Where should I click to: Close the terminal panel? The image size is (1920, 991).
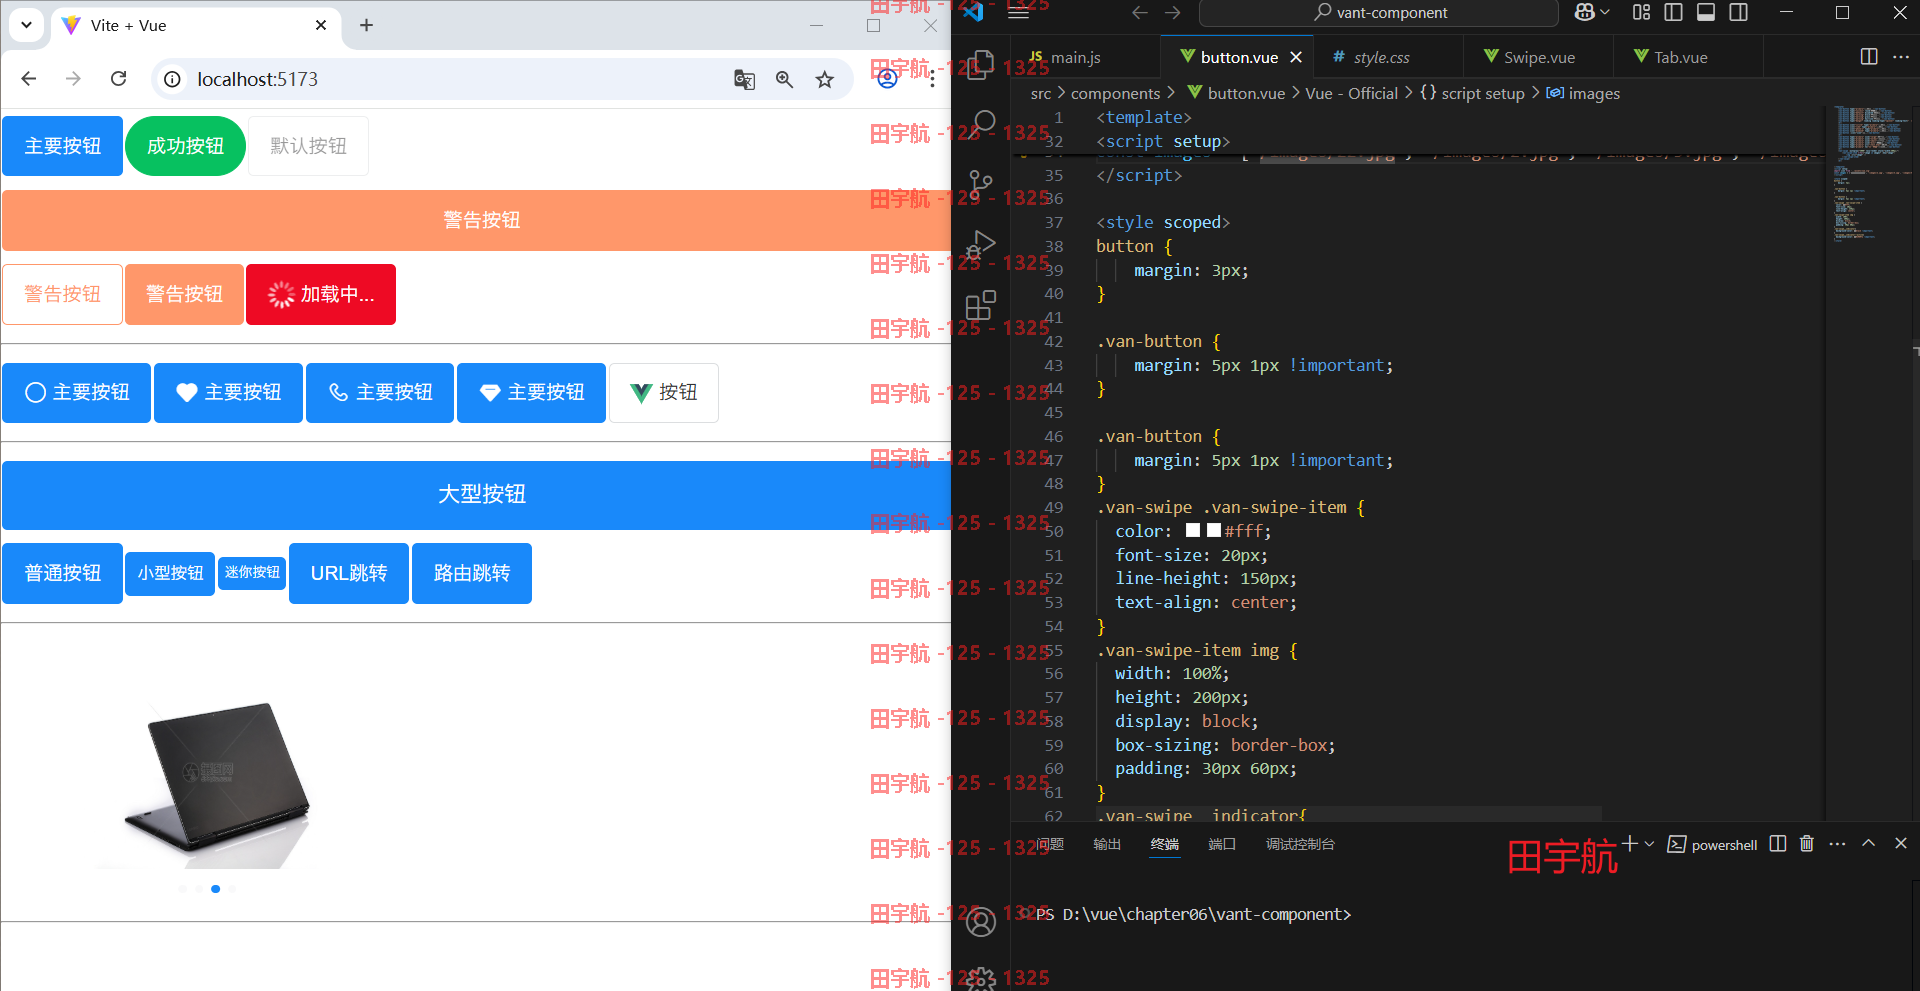pos(1901,844)
